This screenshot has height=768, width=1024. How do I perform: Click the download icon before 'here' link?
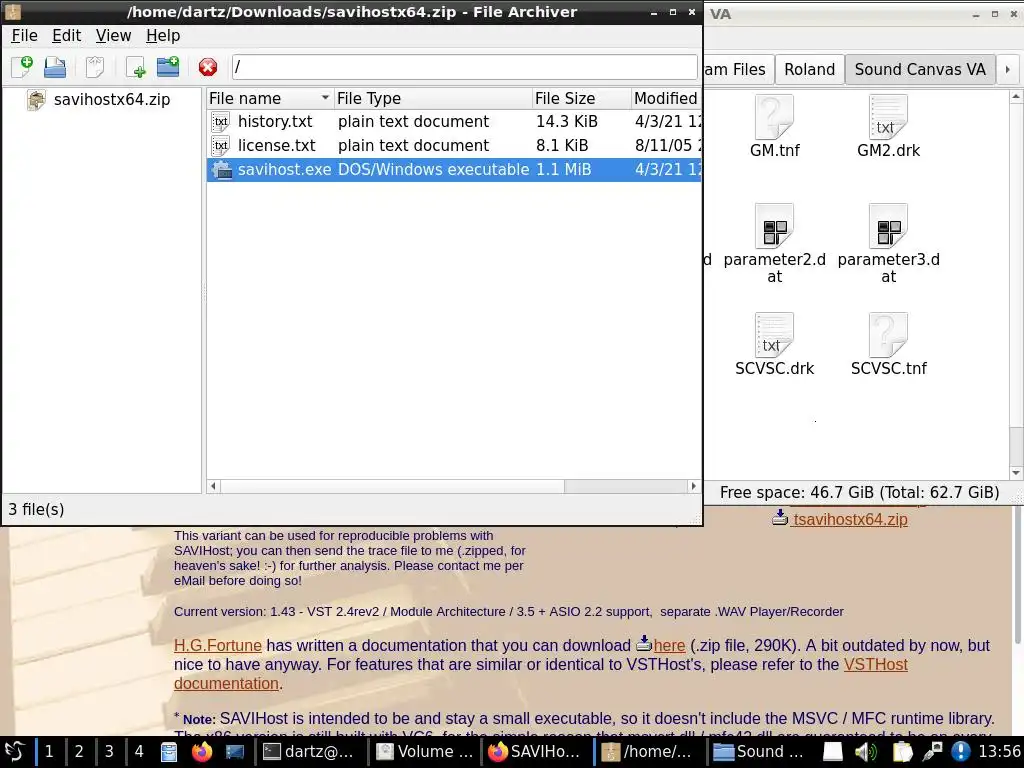[644, 644]
